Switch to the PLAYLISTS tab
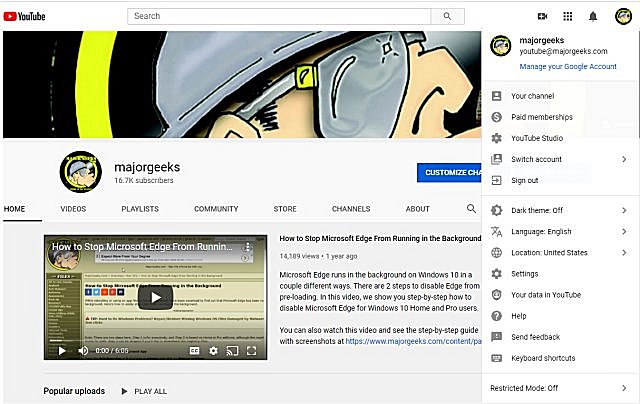 [x=140, y=209]
